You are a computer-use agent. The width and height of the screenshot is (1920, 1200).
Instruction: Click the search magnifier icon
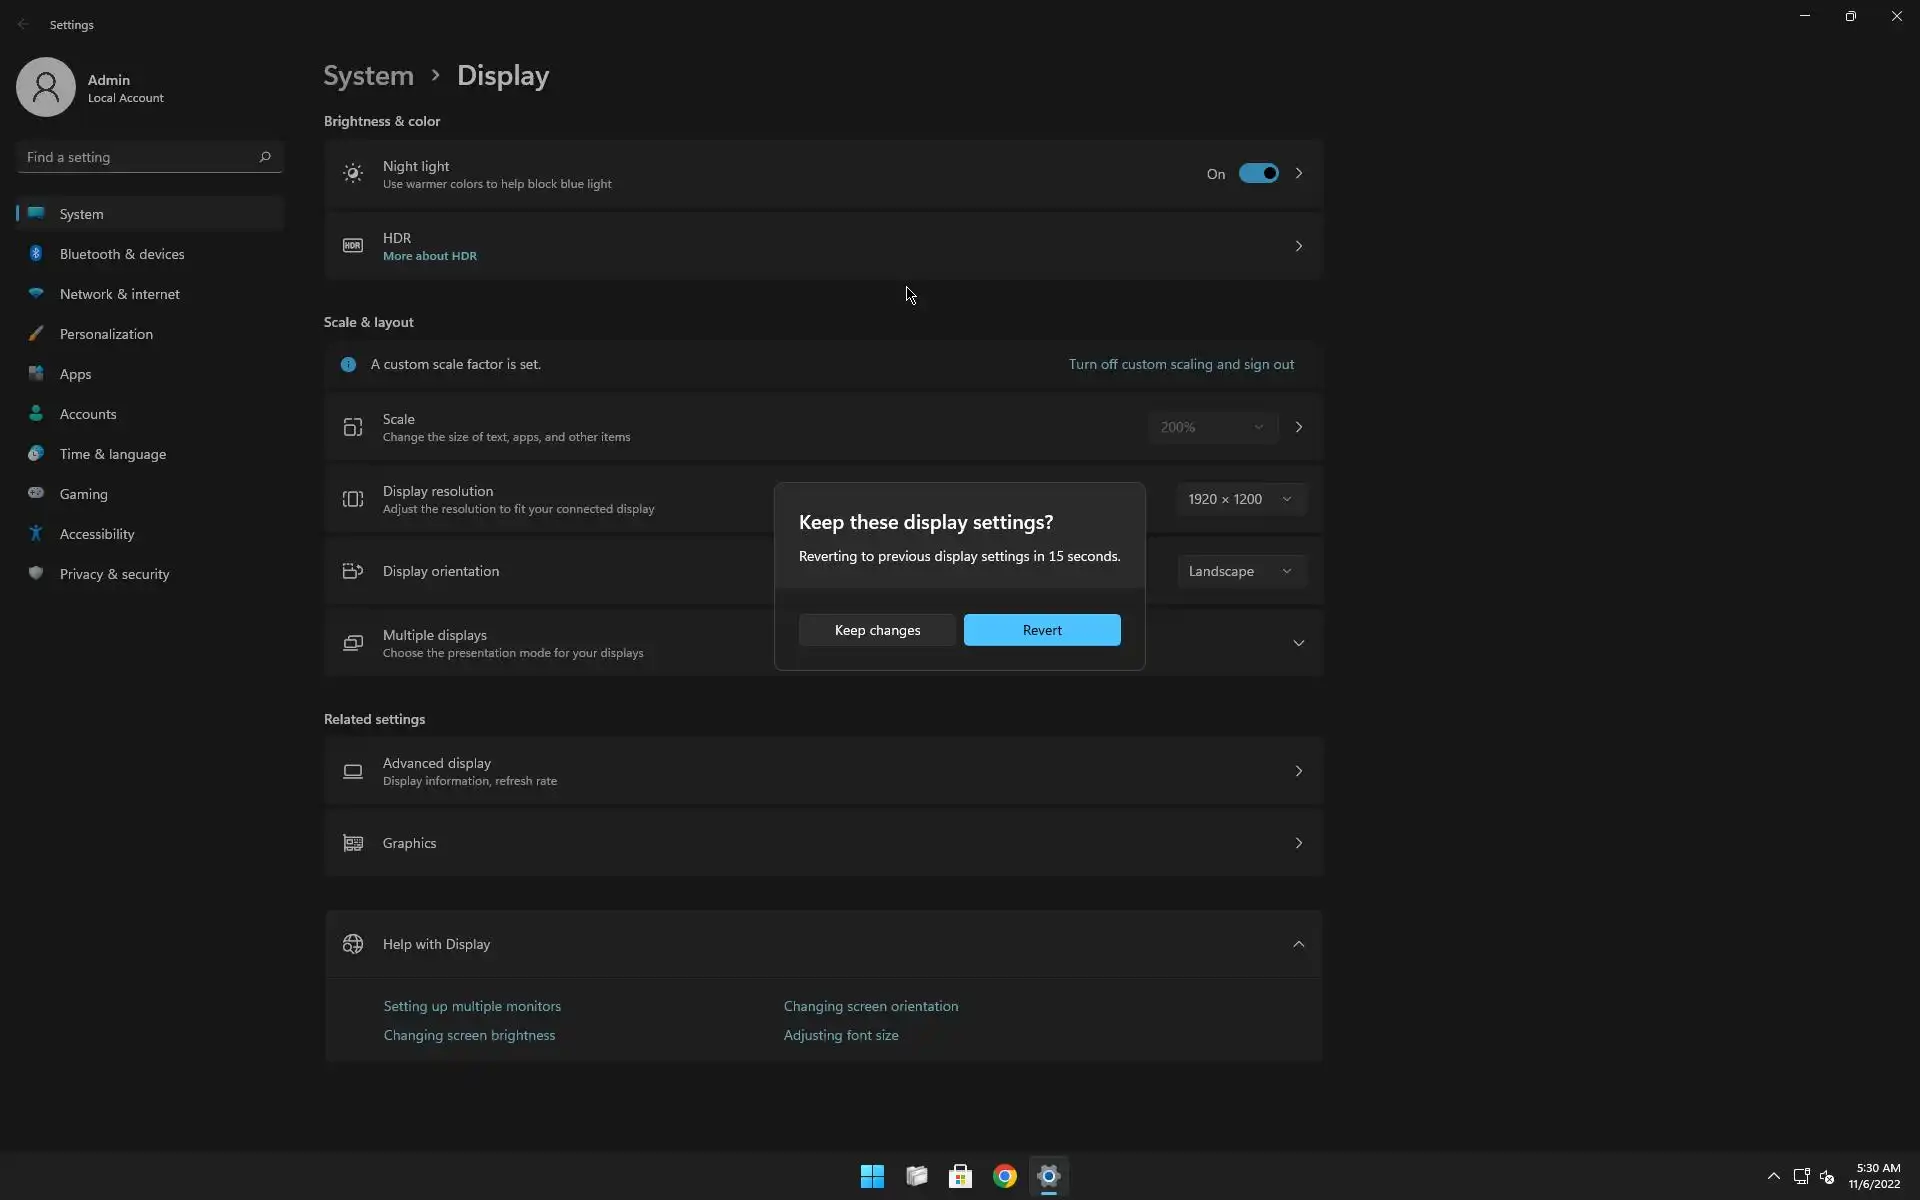click(x=265, y=157)
